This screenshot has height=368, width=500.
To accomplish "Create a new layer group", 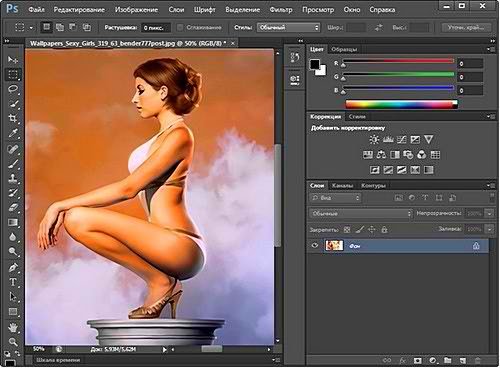I will pyautogui.click(x=448, y=360).
